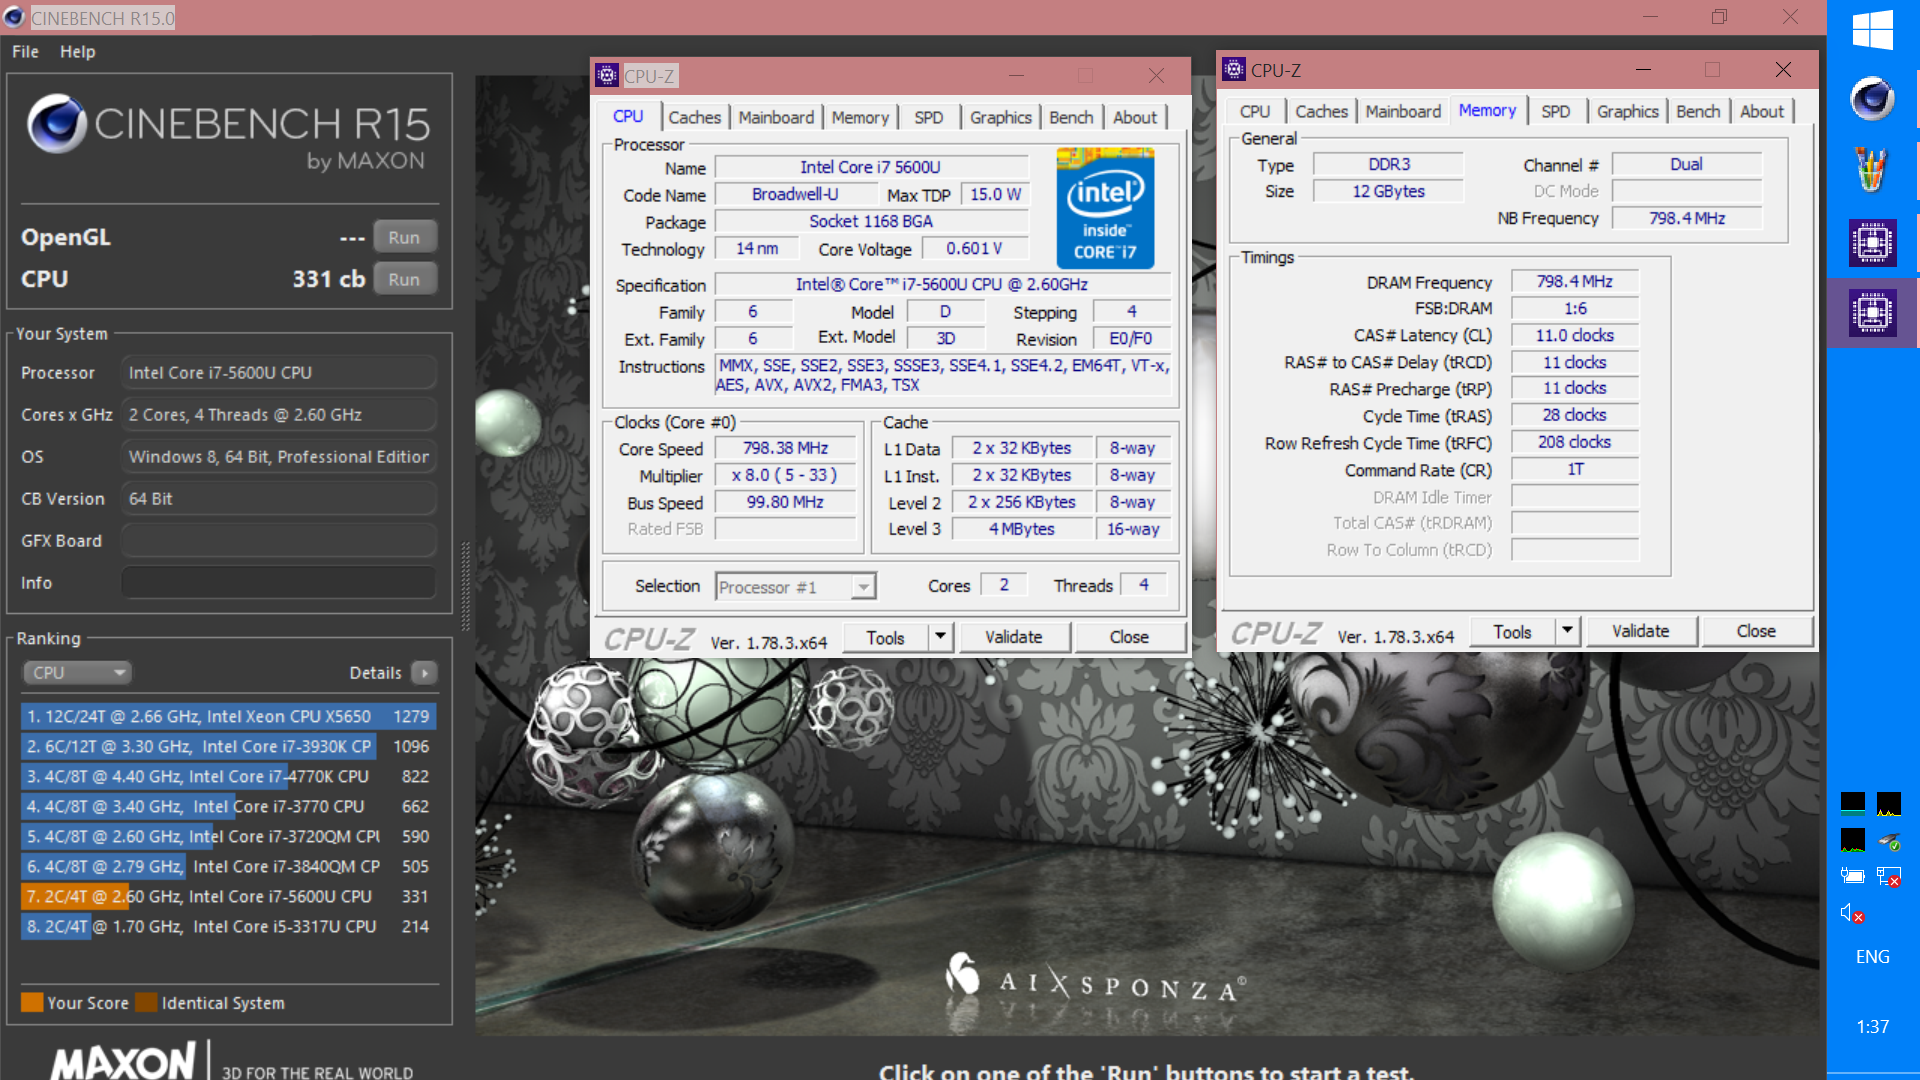Expand Tools dropdown arrow in left CPU-Z
The height and width of the screenshot is (1080, 1920).
coord(940,638)
